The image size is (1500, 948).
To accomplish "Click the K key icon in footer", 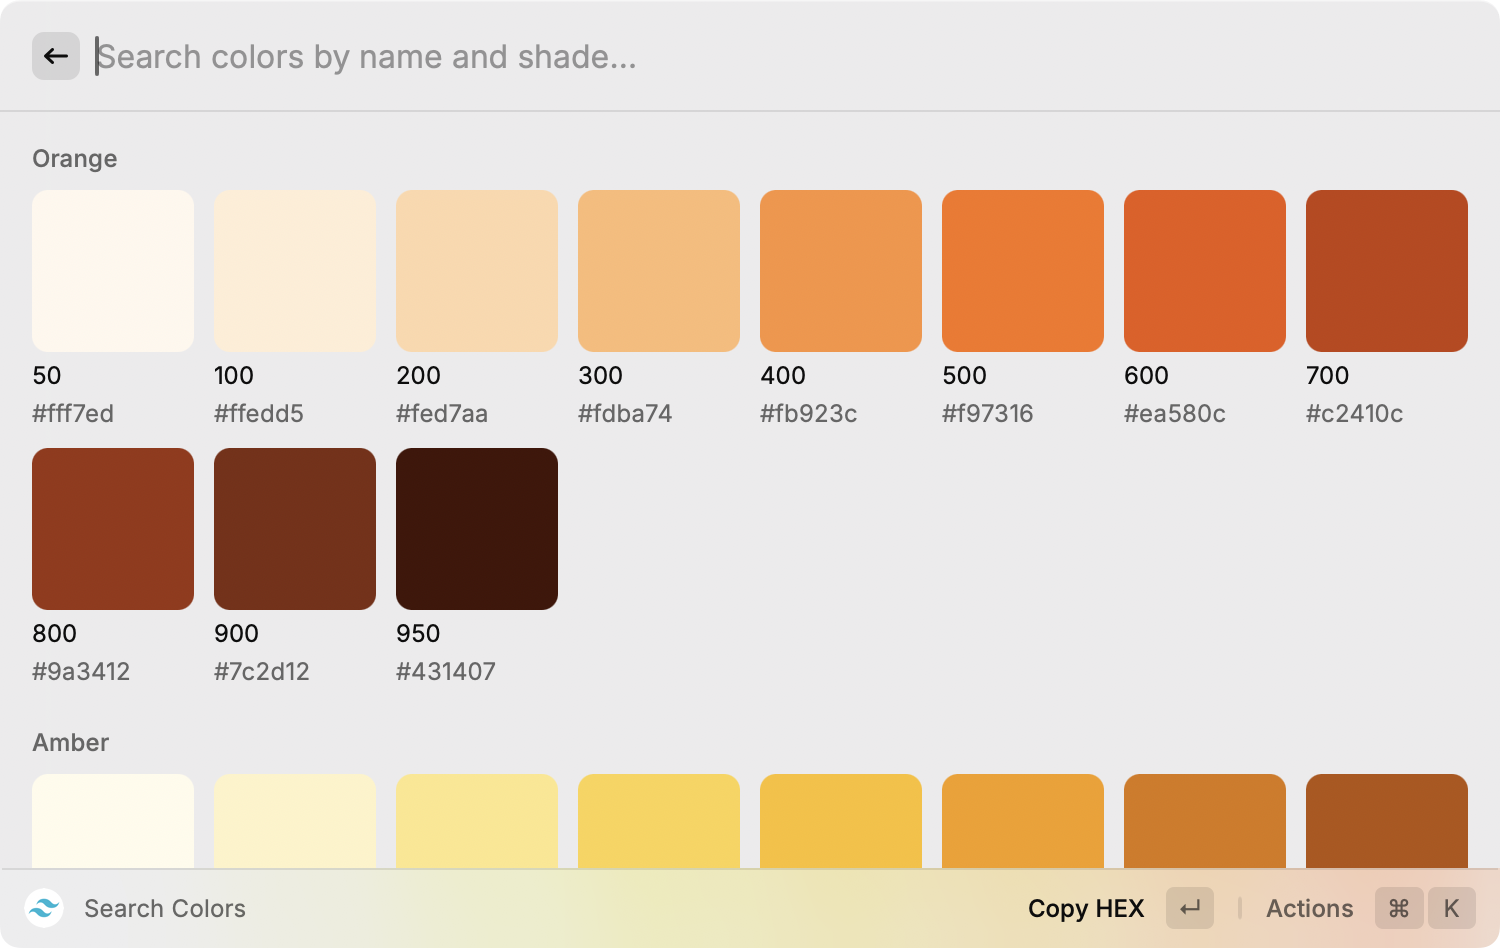I will coord(1451,908).
